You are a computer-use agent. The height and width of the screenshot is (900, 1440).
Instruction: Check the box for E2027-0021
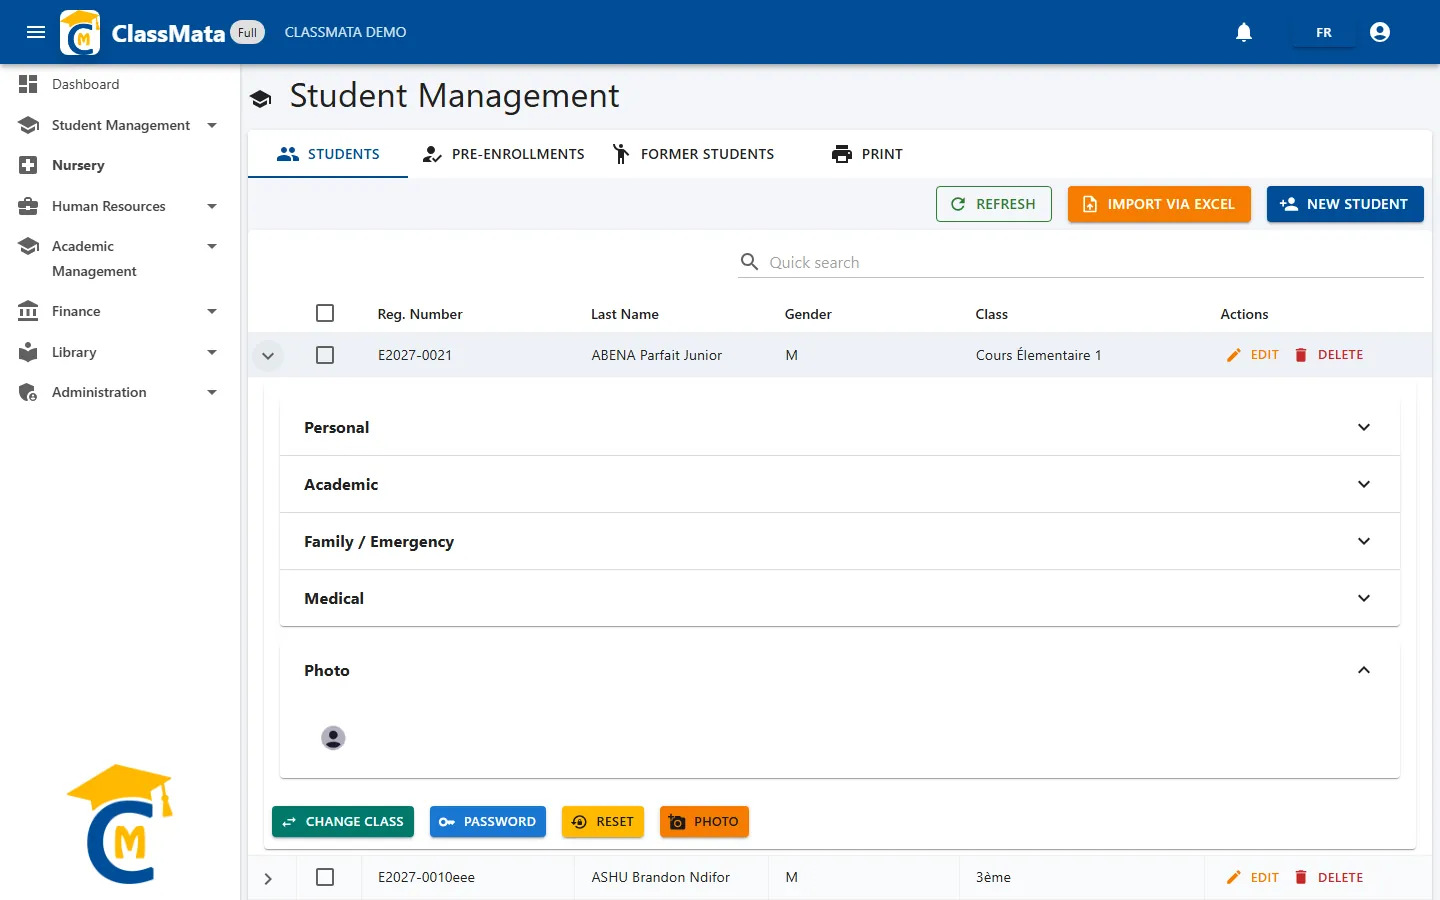tap(325, 355)
